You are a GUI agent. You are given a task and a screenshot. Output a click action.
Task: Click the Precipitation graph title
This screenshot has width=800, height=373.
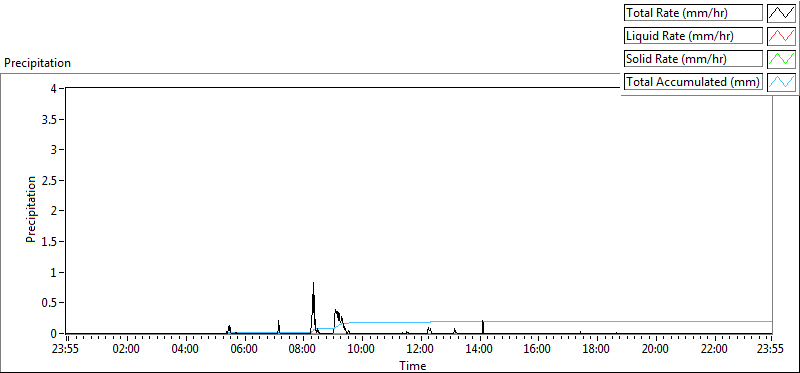tap(37, 63)
